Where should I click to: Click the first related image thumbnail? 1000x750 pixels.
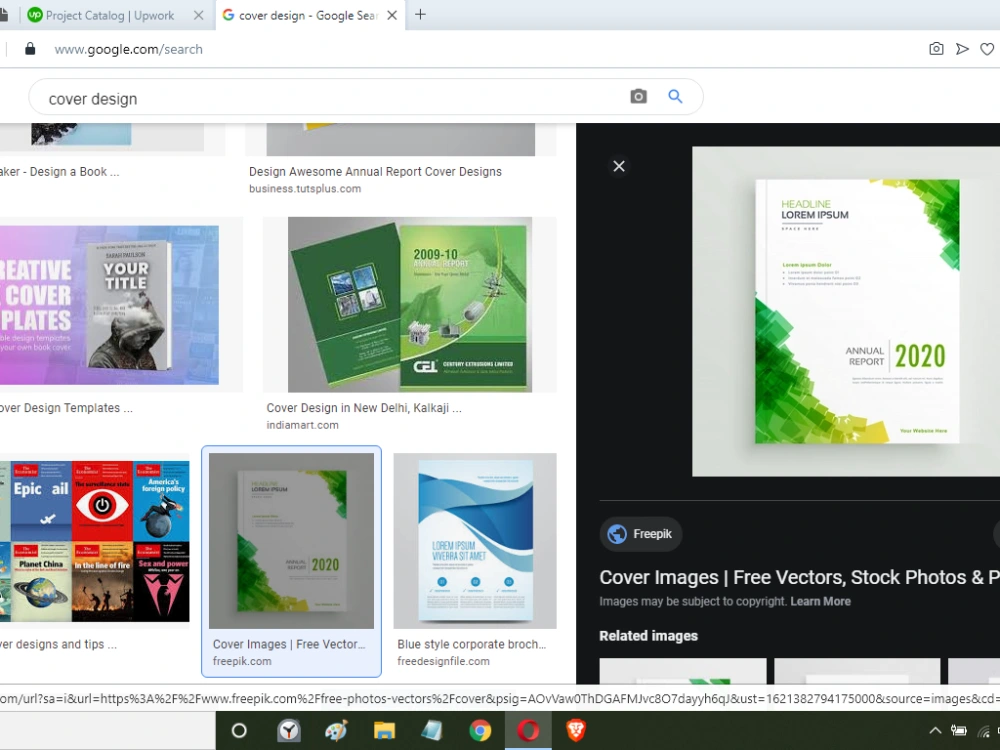[682, 671]
